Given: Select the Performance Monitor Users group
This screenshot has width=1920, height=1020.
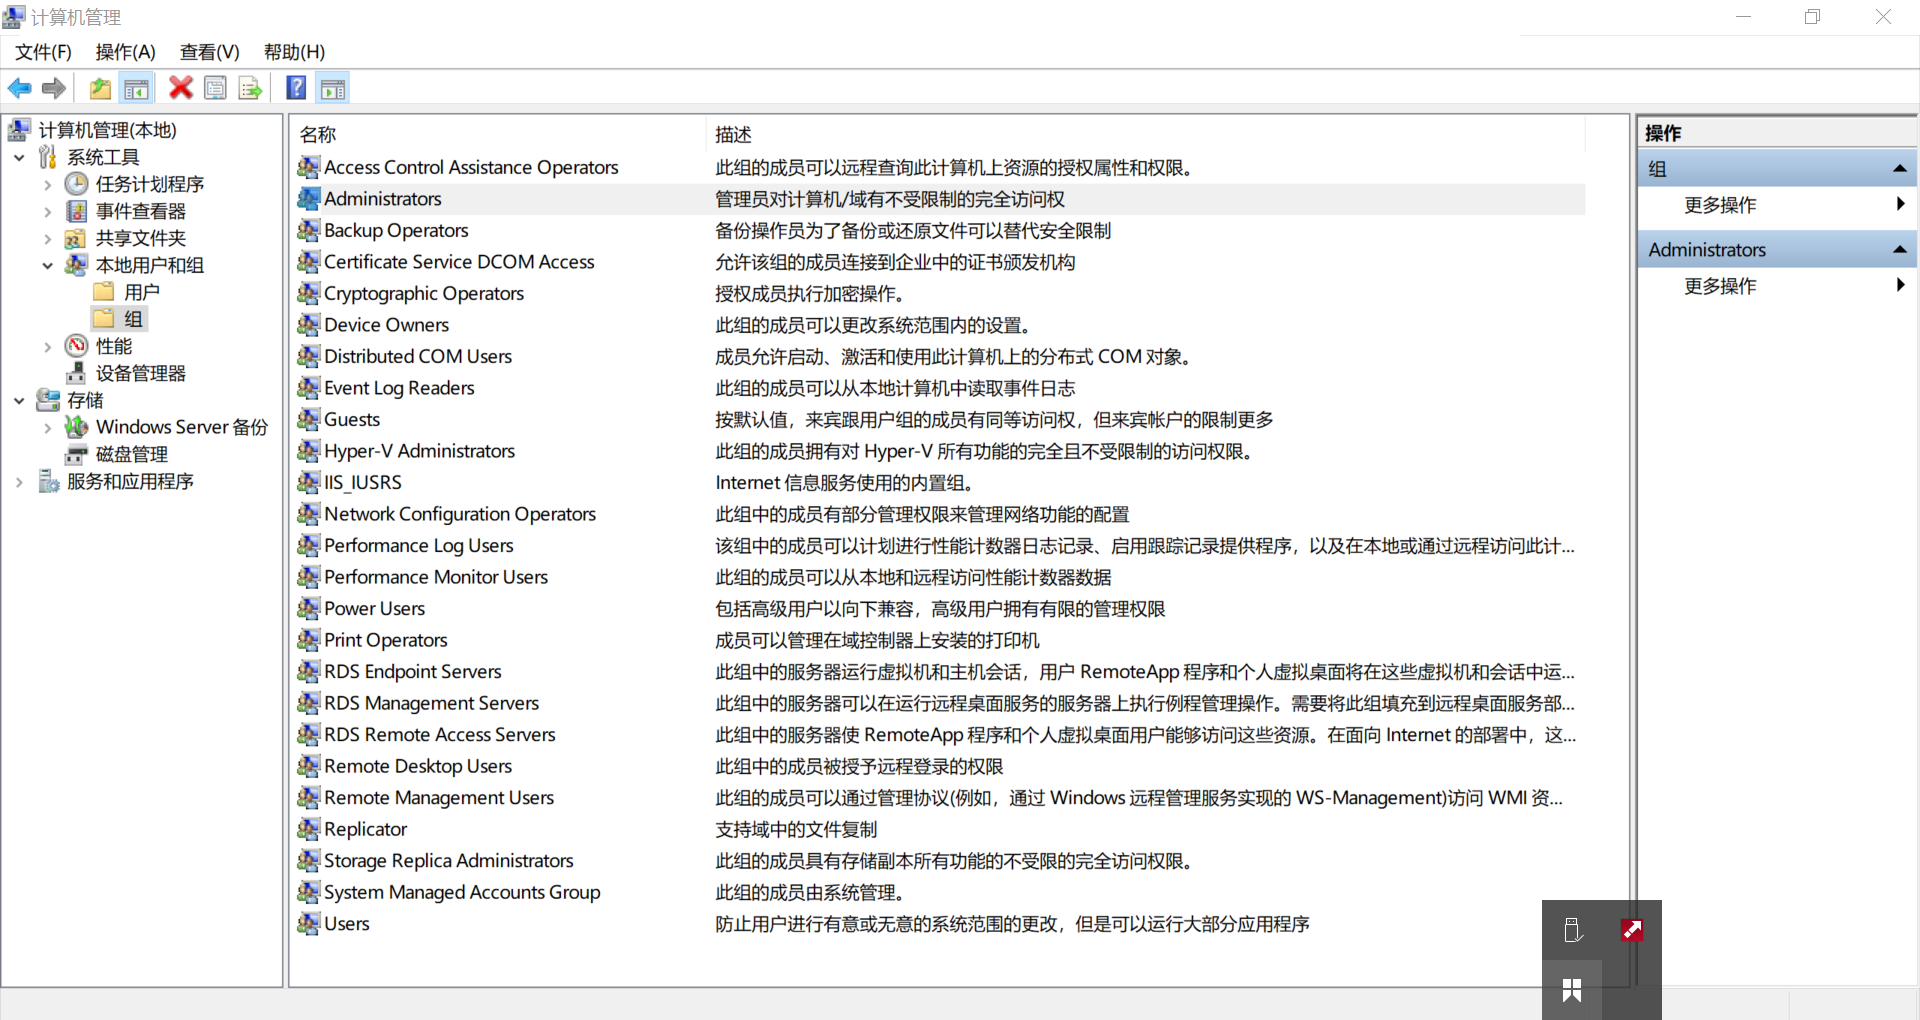Looking at the screenshot, I should point(436,577).
